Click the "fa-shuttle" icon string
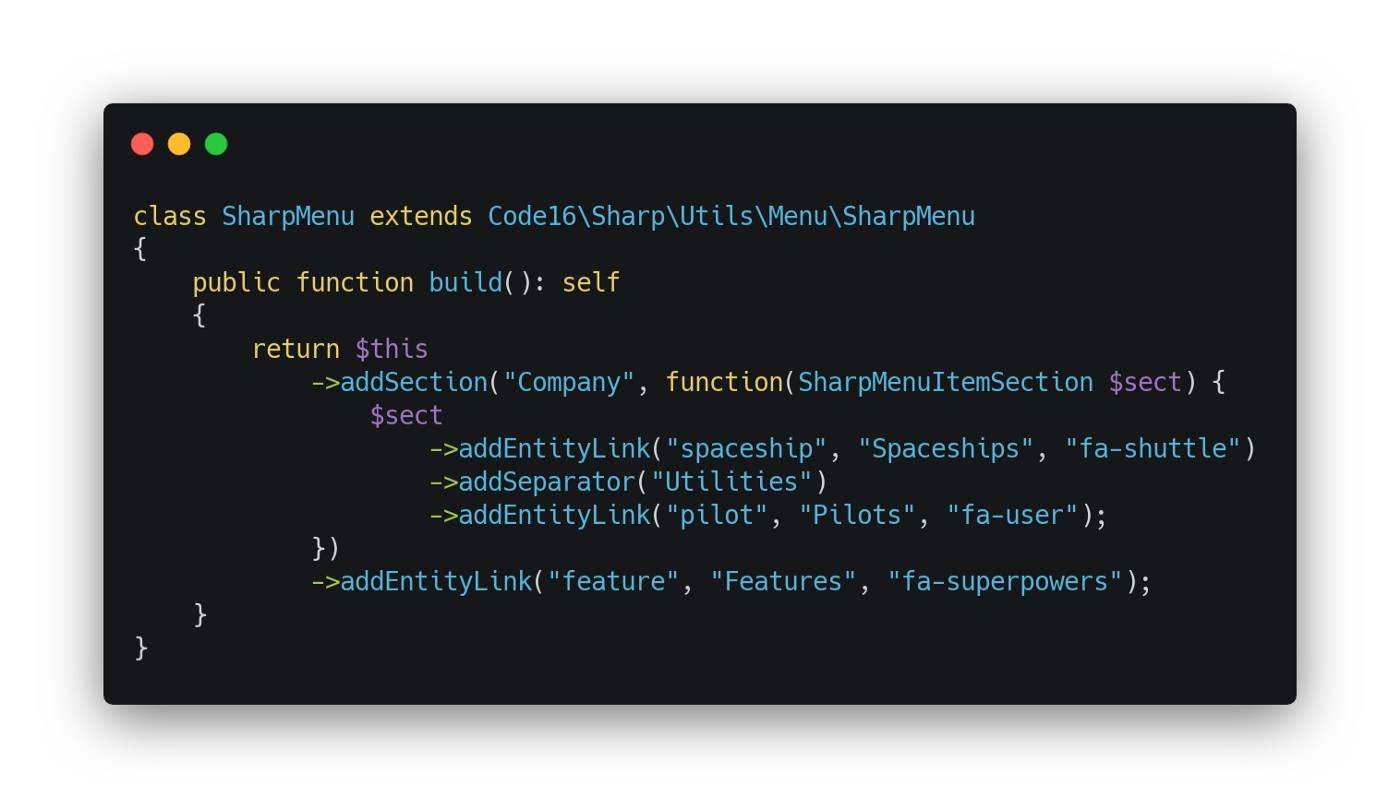The height and width of the screenshot is (808, 1400). click(x=1152, y=448)
